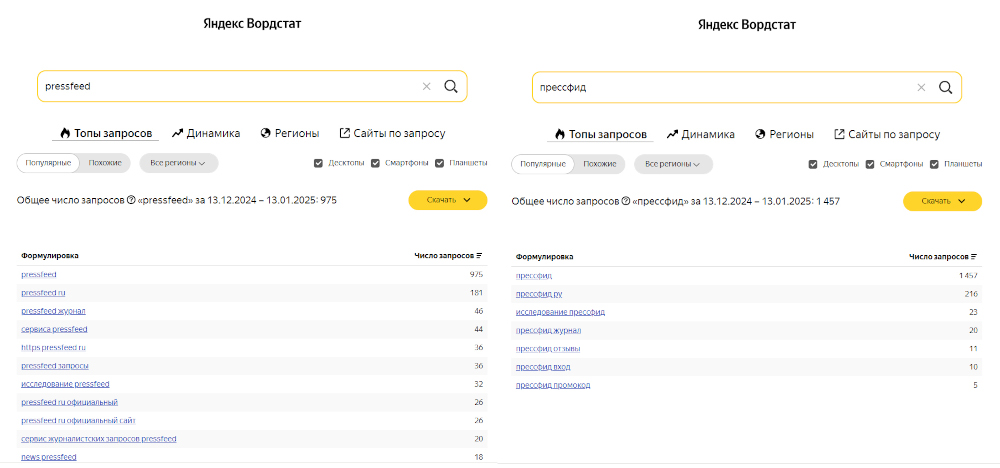Open сервис журналистских запросов pressfeed link
The image size is (1000, 468).
click(99, 439)
